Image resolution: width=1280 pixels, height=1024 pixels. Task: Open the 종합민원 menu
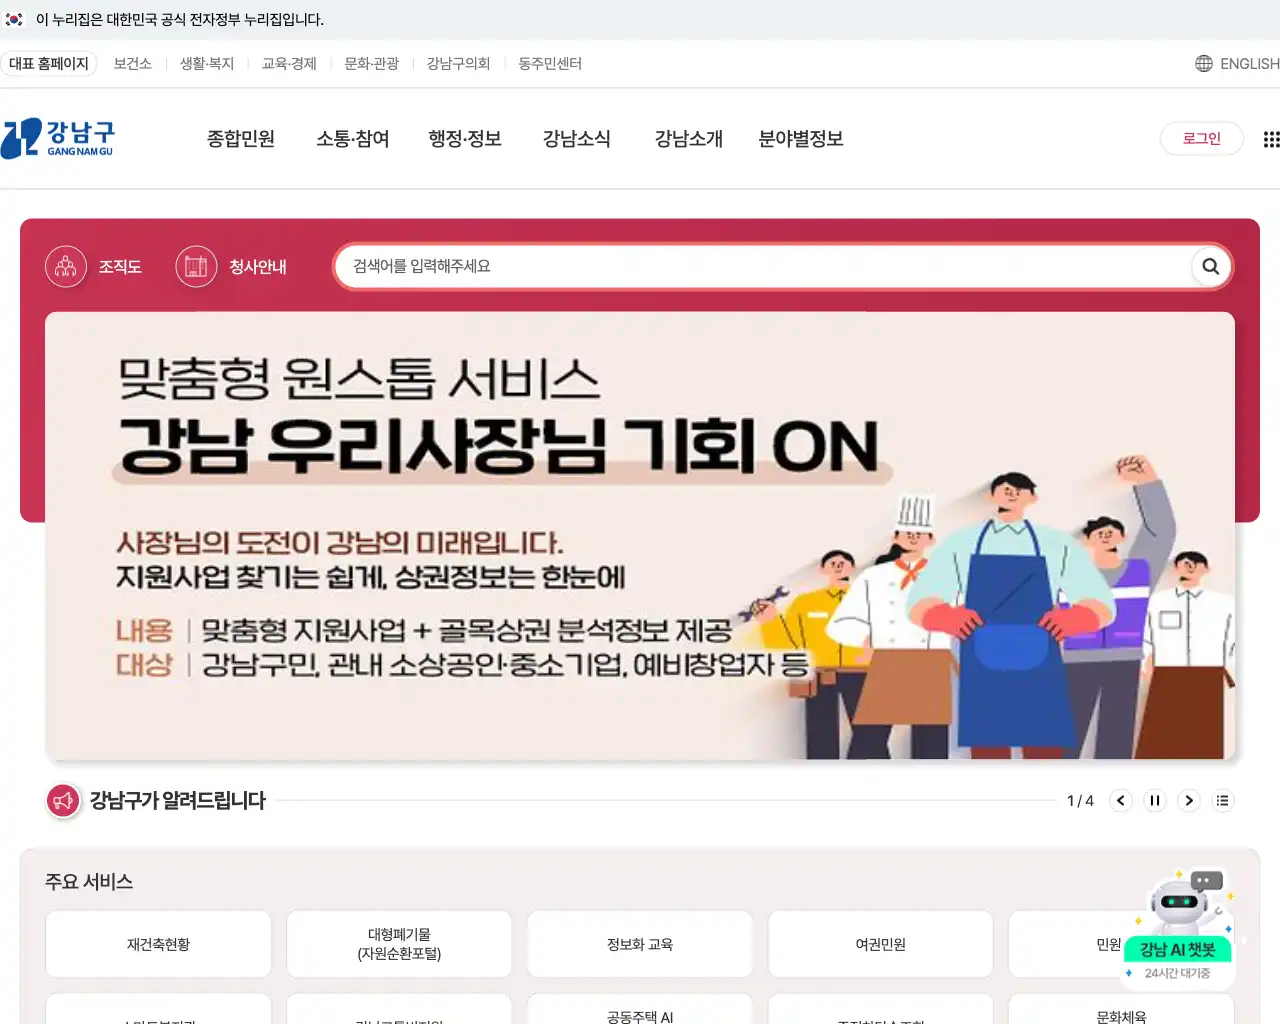pyautogui.click(x=241, y=139)
